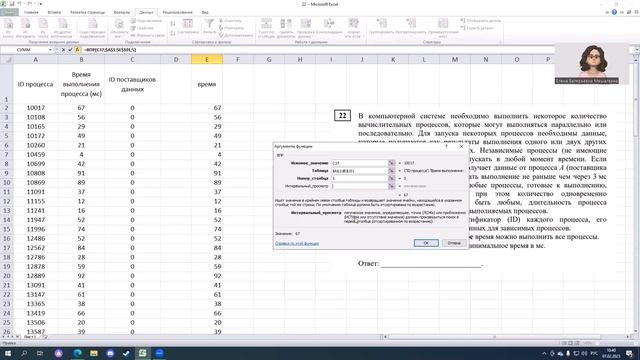640x360 pixels.
Task: Open the Review ribbon tab
Action: (x=178, y=12)
